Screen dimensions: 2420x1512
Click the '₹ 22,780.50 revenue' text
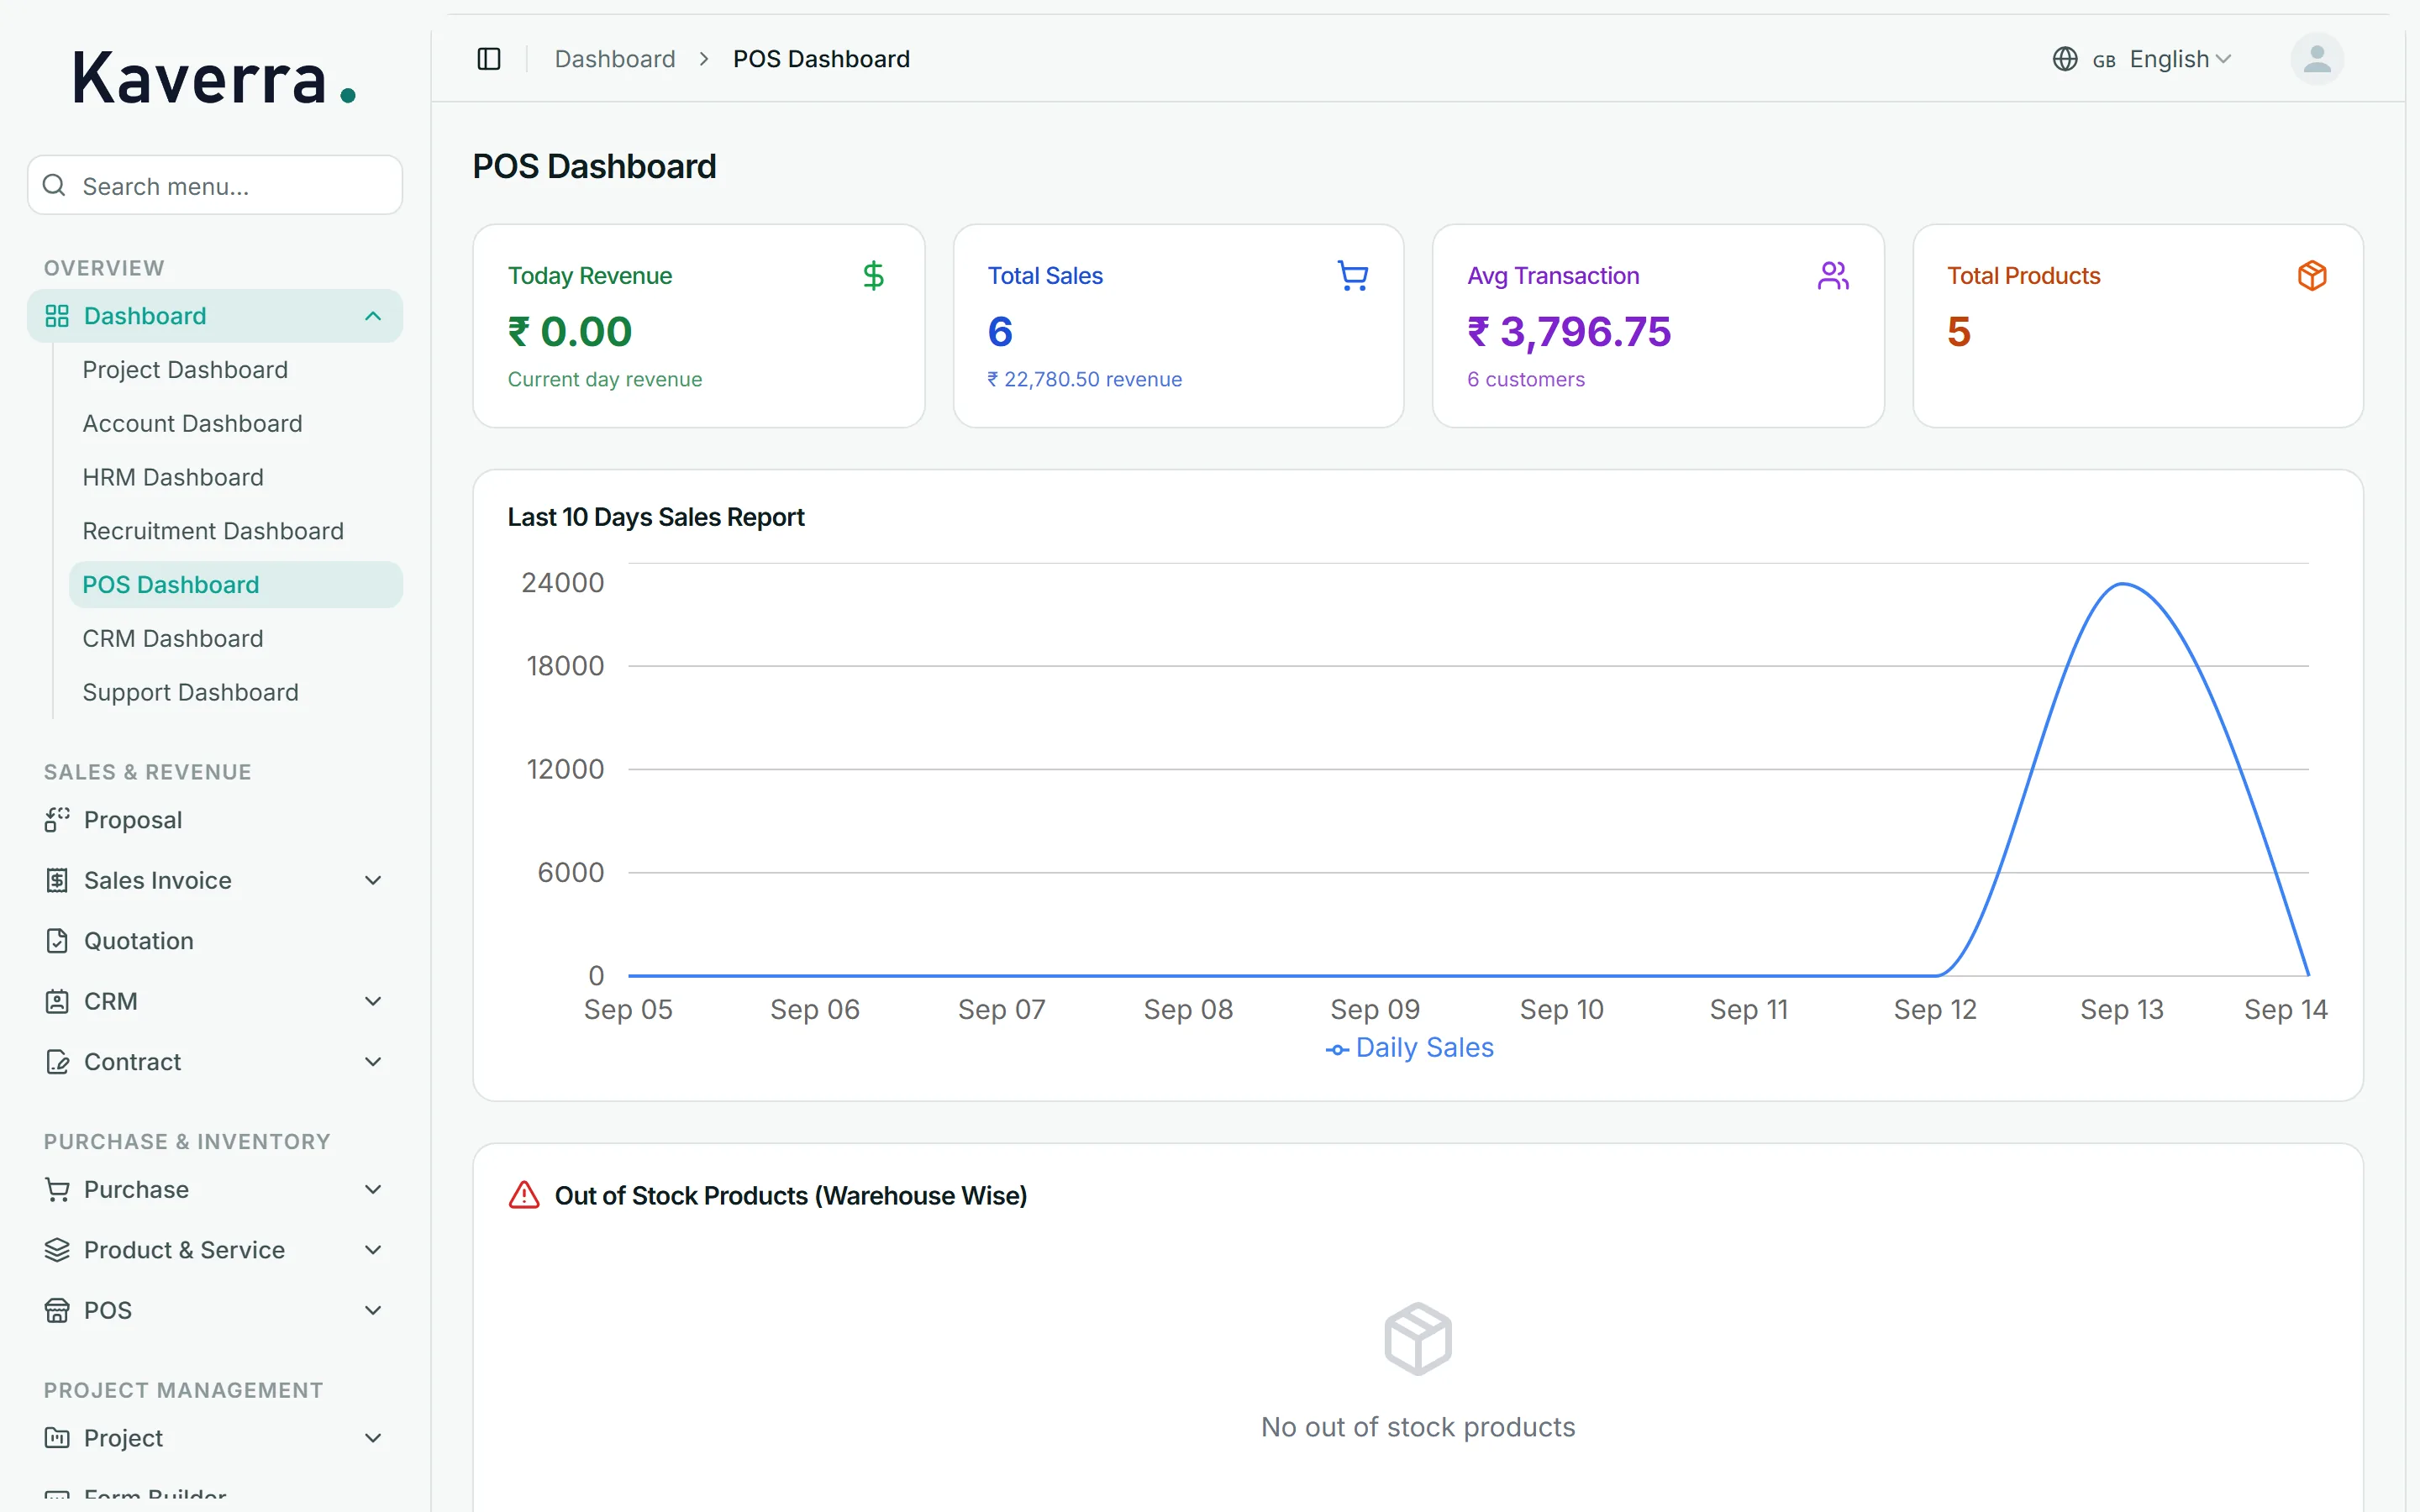pos(1084,379)
